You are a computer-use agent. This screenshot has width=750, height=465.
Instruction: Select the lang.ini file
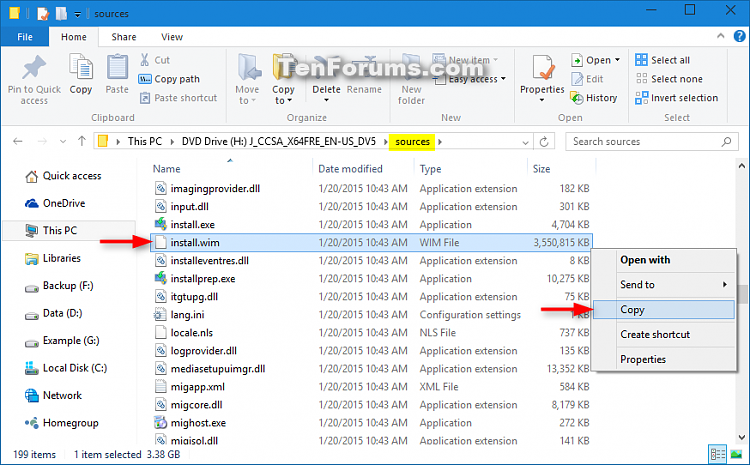pyautogui.click(x=371, y=315)
